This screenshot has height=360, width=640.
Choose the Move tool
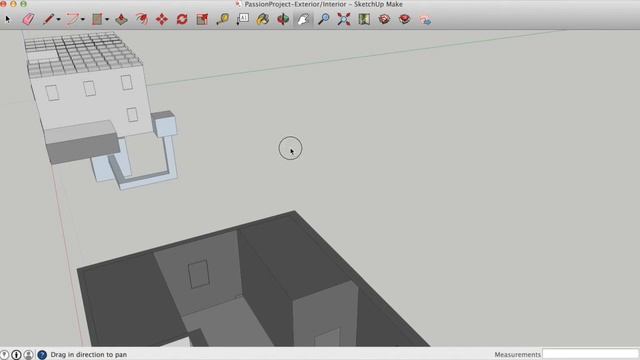click(x=162, y=19)
